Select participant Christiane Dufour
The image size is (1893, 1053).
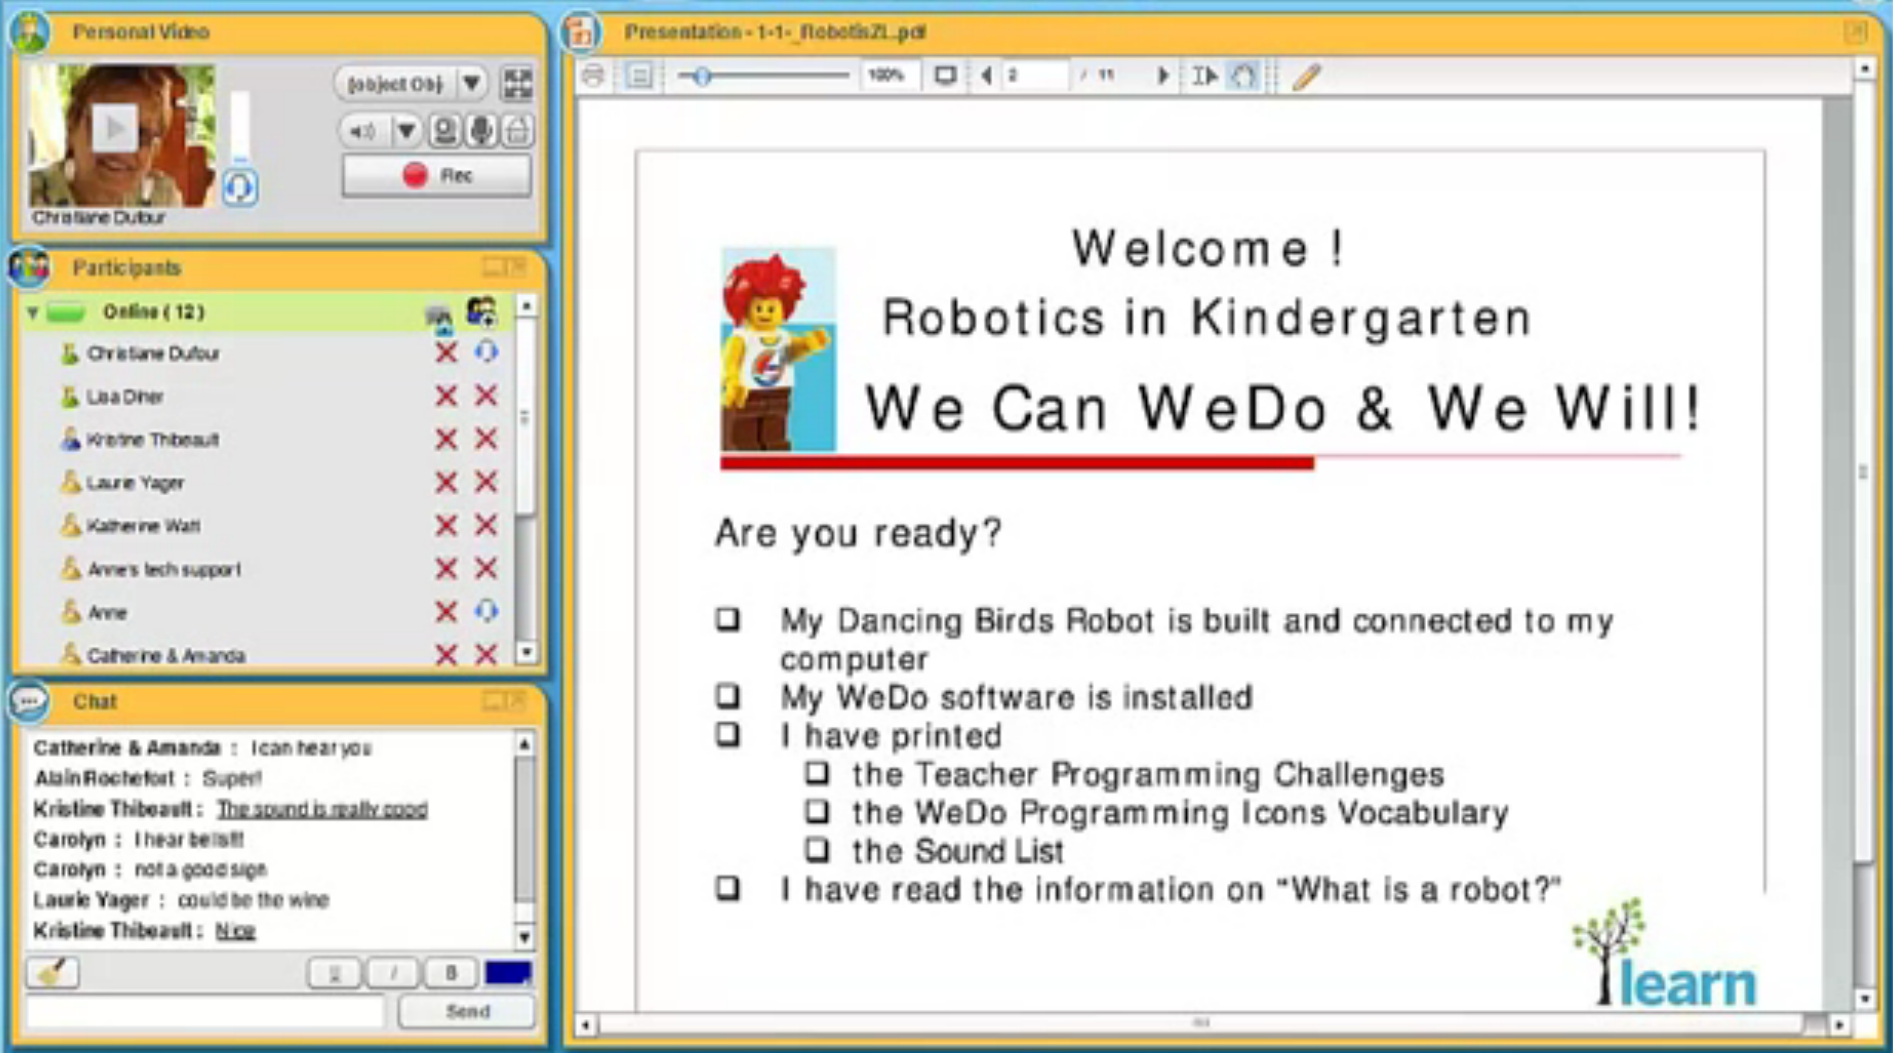[152, 353]
